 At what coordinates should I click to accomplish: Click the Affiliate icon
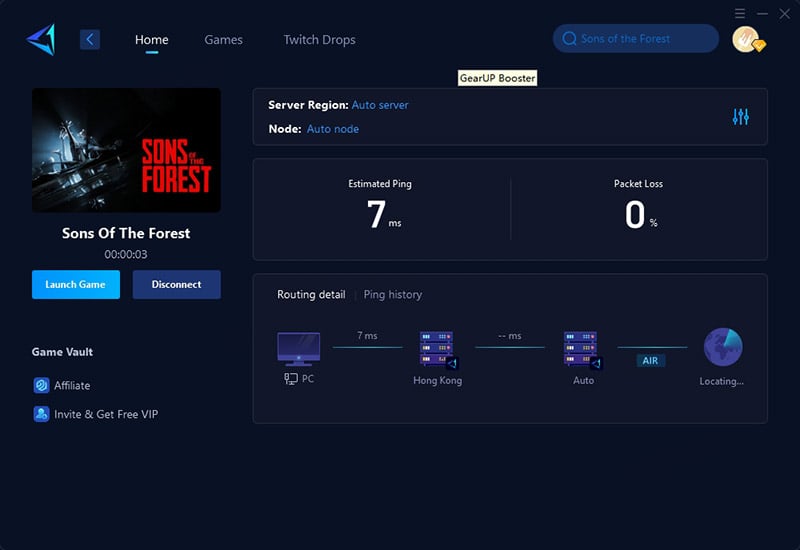click(41, 385)
